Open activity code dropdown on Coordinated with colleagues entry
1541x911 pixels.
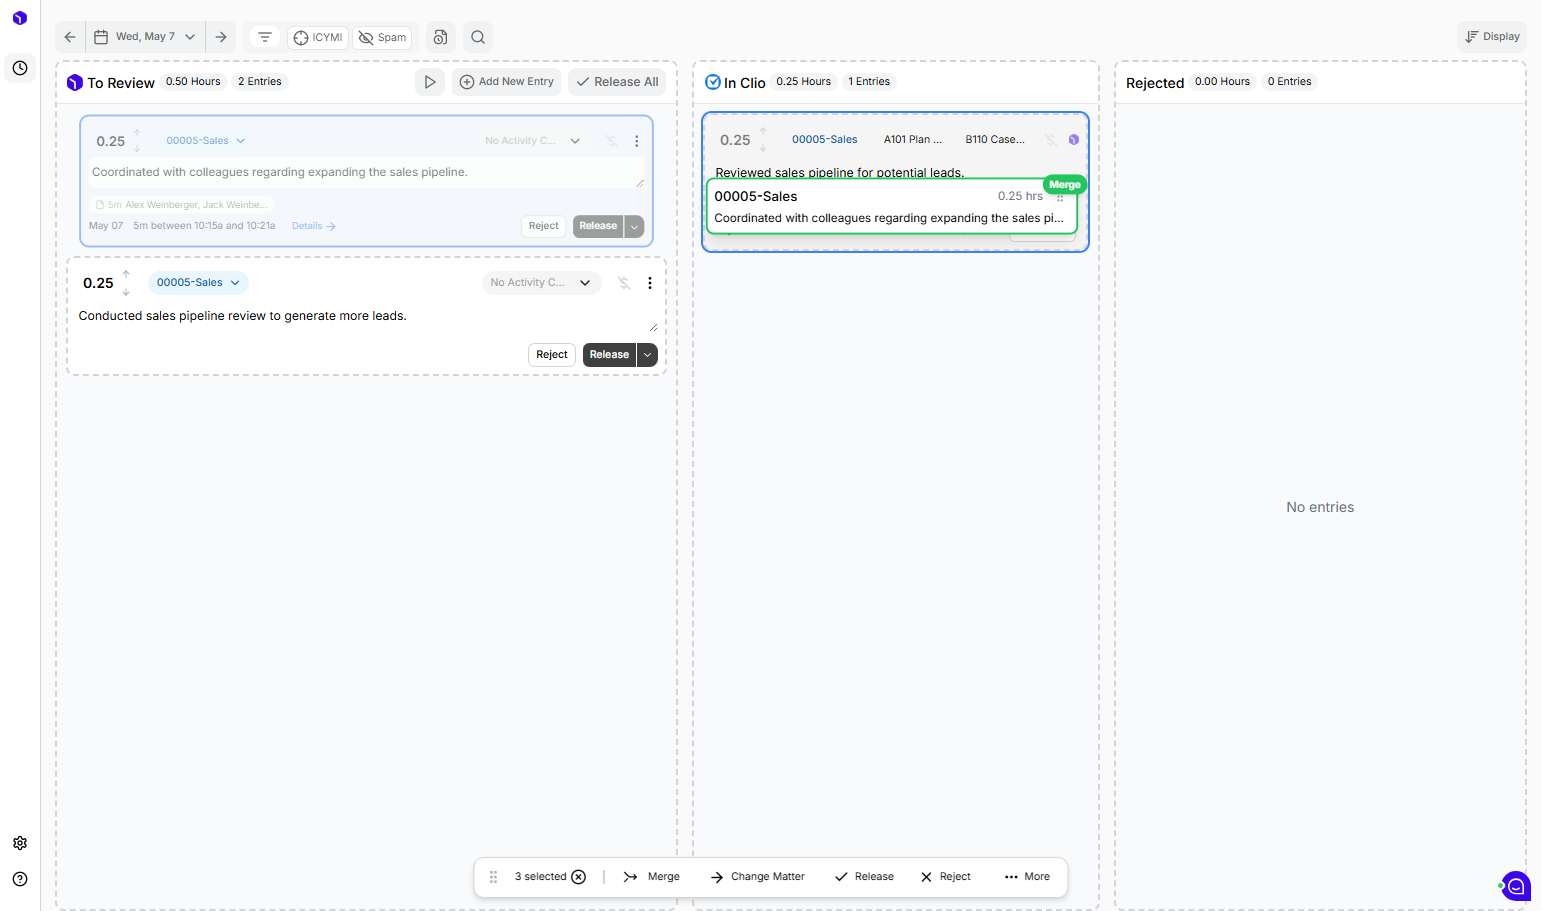(532, 141)
